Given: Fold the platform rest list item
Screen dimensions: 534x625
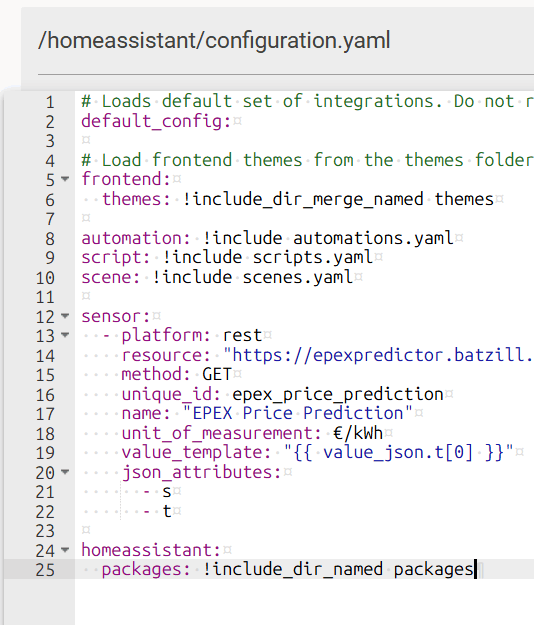Looking at the screenshot, I should click(x=65, y=336).
